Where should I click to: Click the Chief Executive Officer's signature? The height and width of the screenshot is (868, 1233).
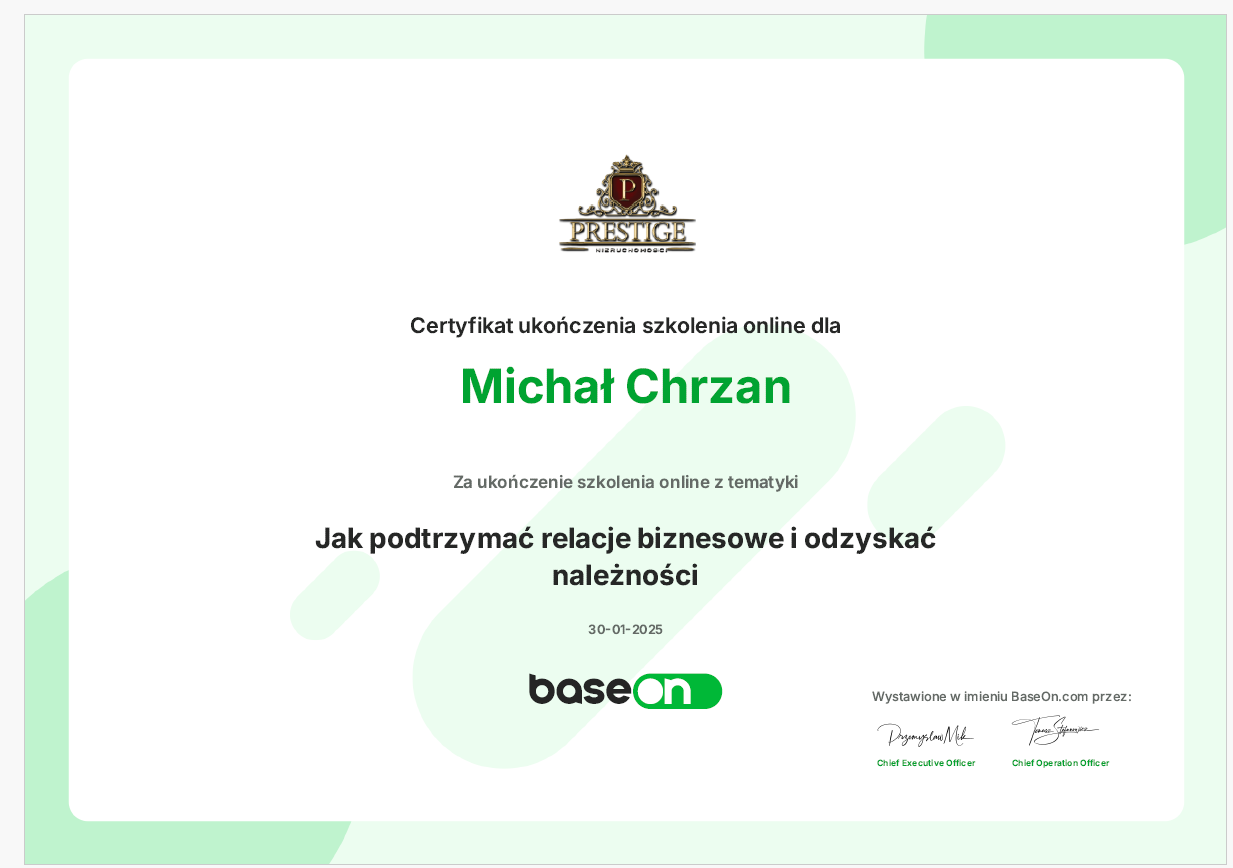coord(925,735)
